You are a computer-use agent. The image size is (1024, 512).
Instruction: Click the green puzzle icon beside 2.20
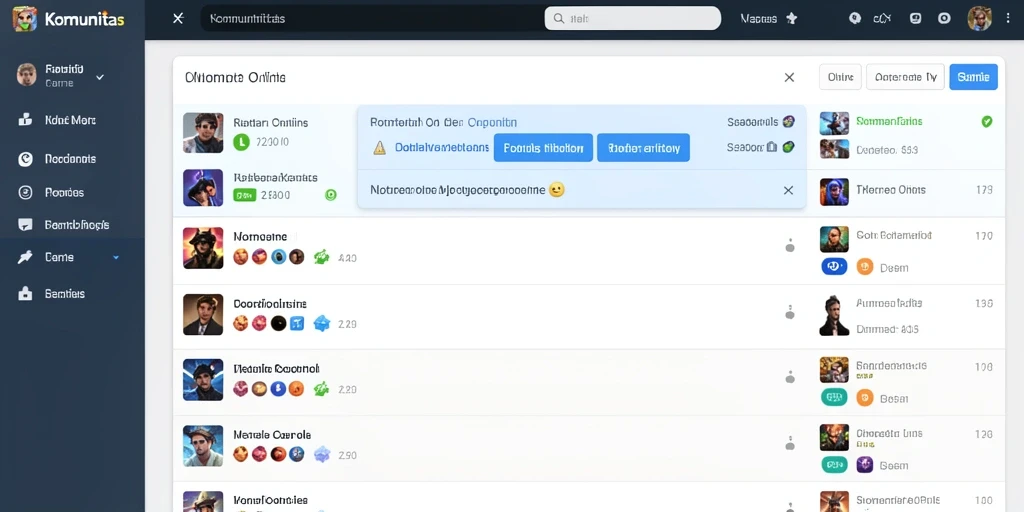coord(321,389)
